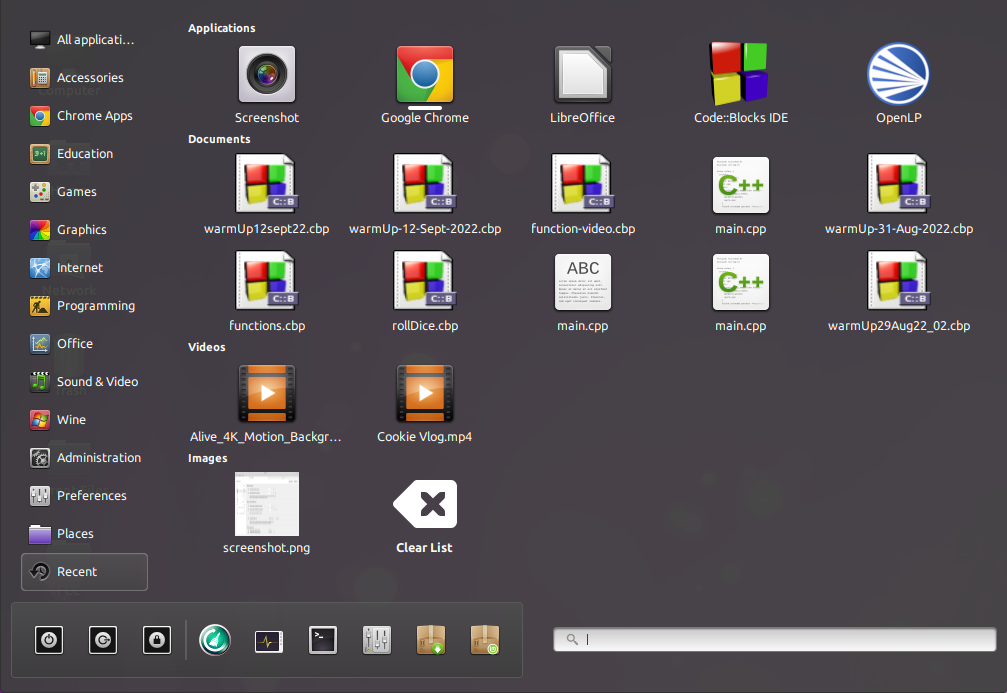Focus the menu search field

(x=775, y=639)
